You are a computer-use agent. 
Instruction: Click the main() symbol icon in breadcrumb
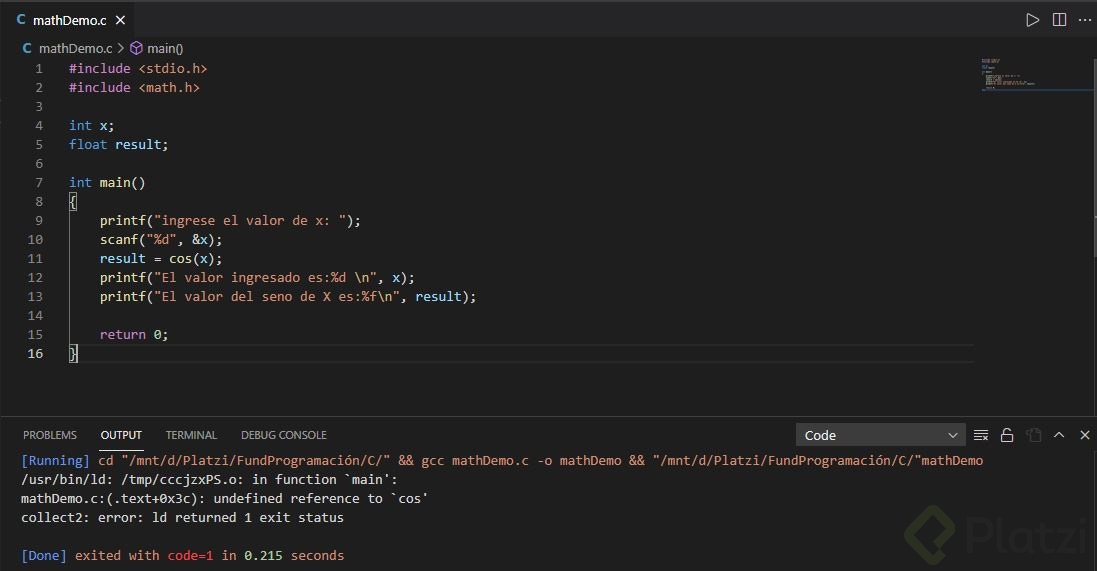(x=137, y=48)
